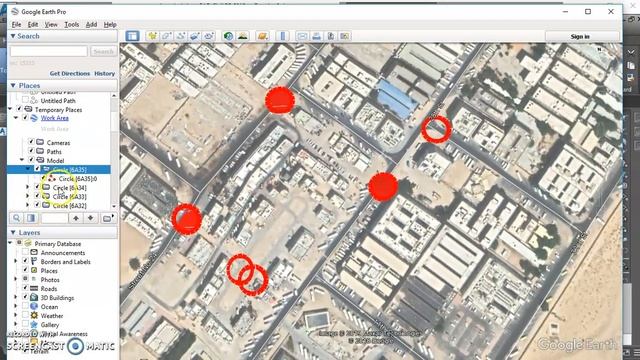Viewport: 640px width, 360px height.
Task: Collapse the Temporary Places tree node
Action: [10, 109]
